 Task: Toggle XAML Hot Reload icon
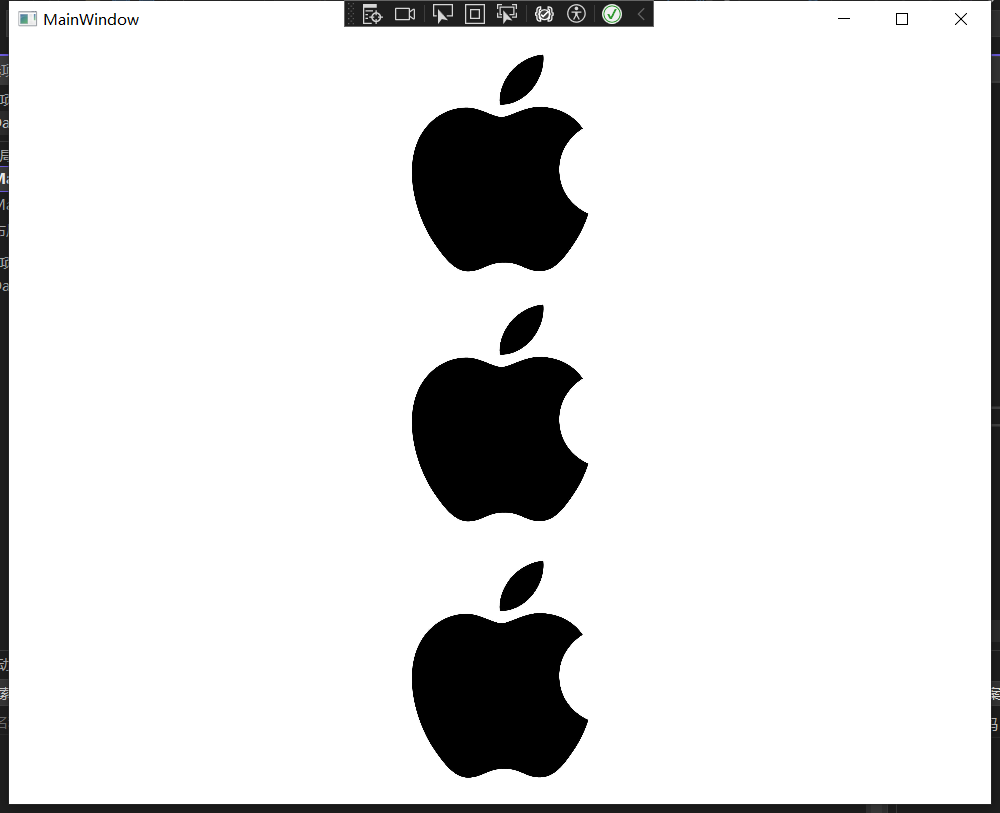[x=544, y=14]
